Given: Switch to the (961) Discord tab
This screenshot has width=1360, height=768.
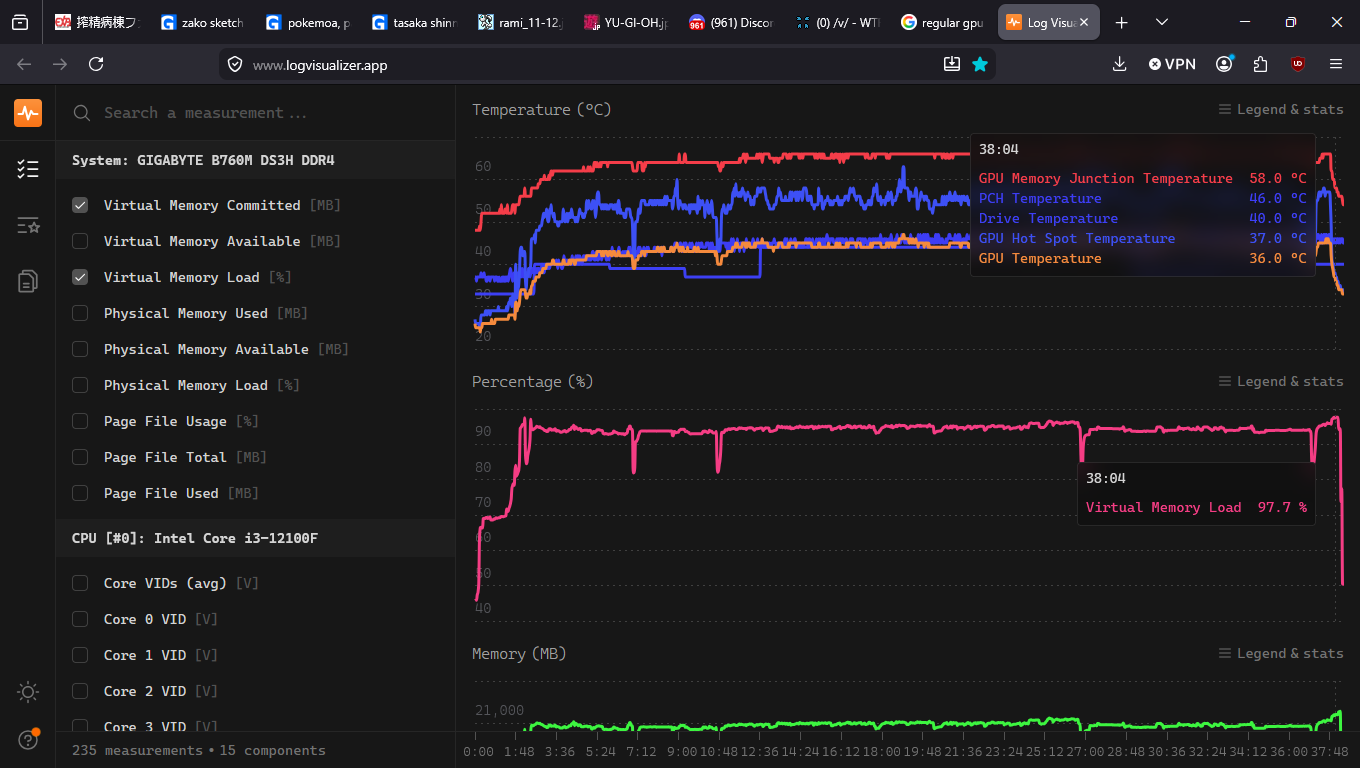Looking at the screenshot, I should pos(731,22).
